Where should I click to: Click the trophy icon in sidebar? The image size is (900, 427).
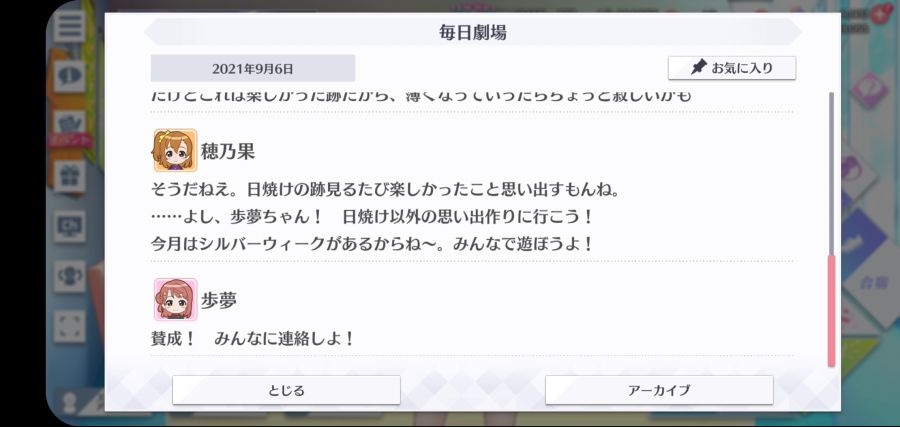point(69,276)
